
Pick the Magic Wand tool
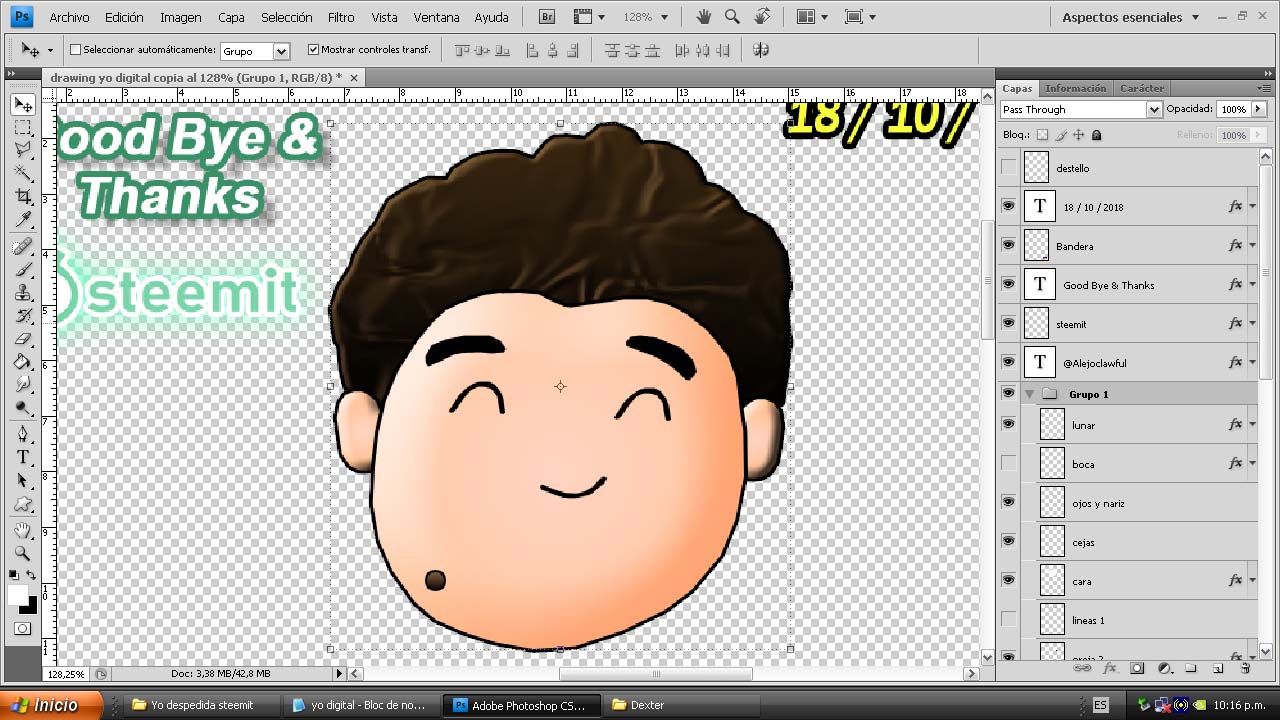click(x=23, y=173)
